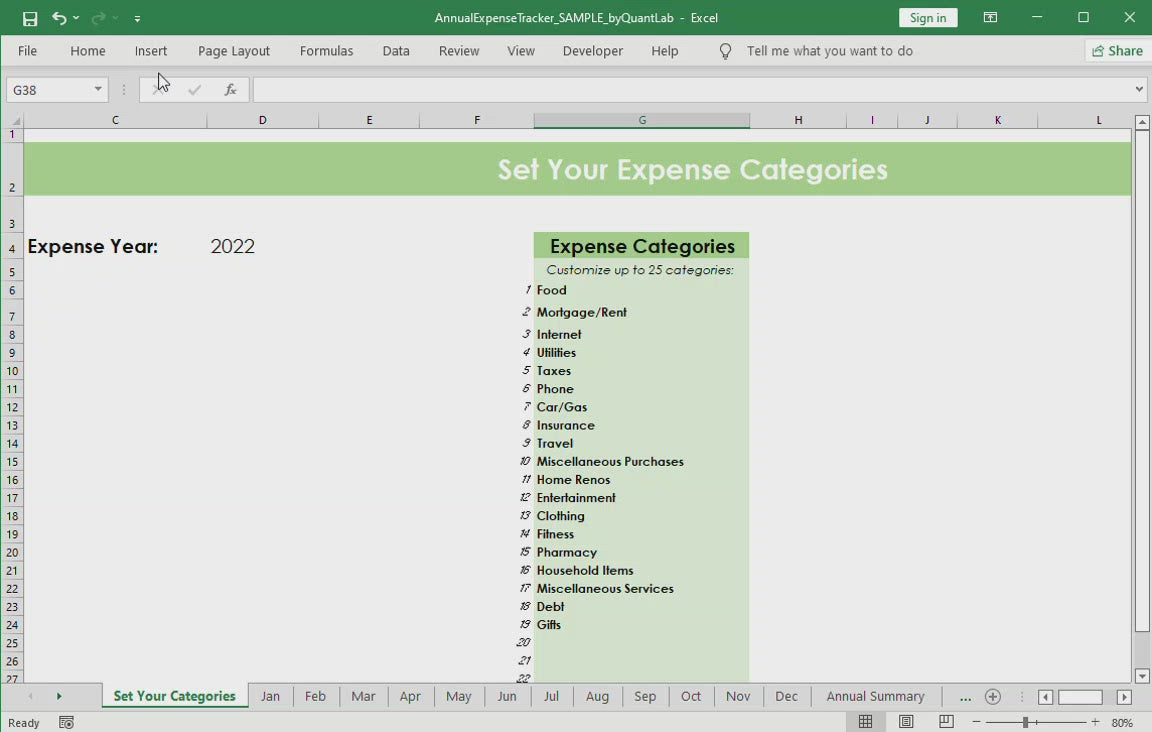Click the New Sheet plus icon
This screenshot has height=732, width=1152.
[992, 697]
